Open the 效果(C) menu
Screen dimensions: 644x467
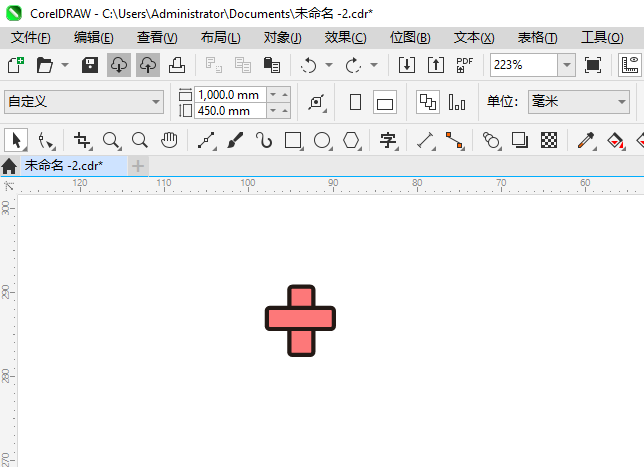pos(345,38)
